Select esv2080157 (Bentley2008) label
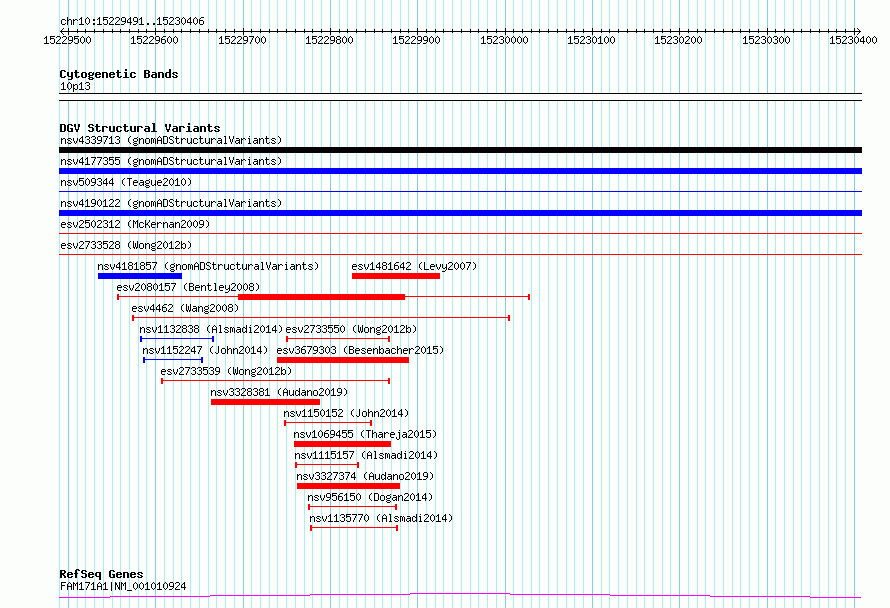890x608 pixels. (x=188, y=287)
